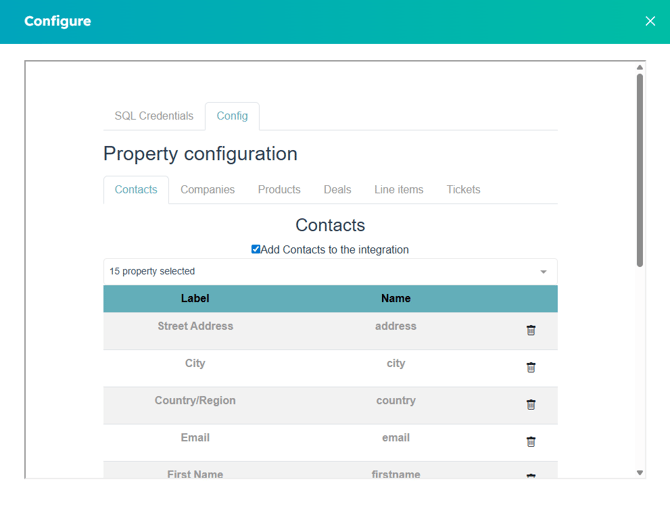Select the address name cell

click(396, 326)
